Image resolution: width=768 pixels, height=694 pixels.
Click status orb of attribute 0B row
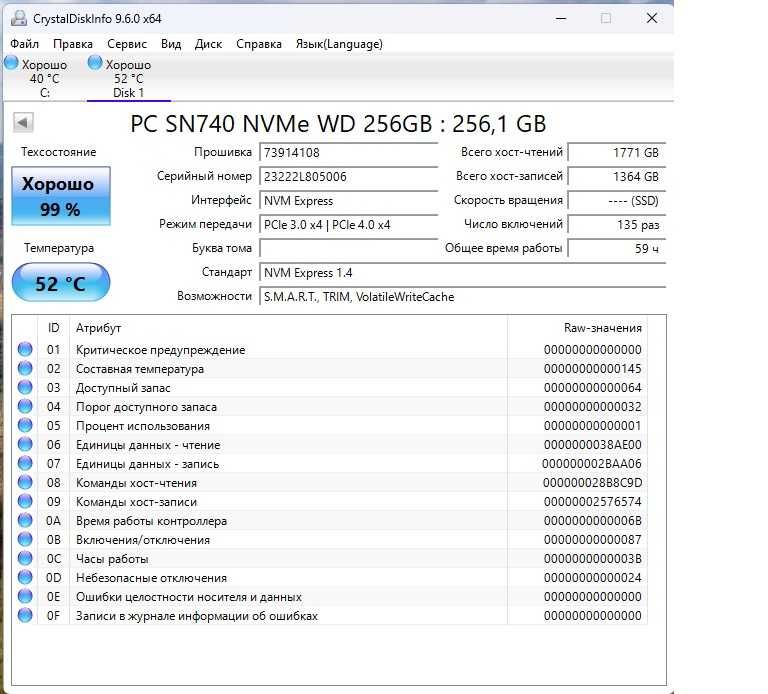[25, 539]
